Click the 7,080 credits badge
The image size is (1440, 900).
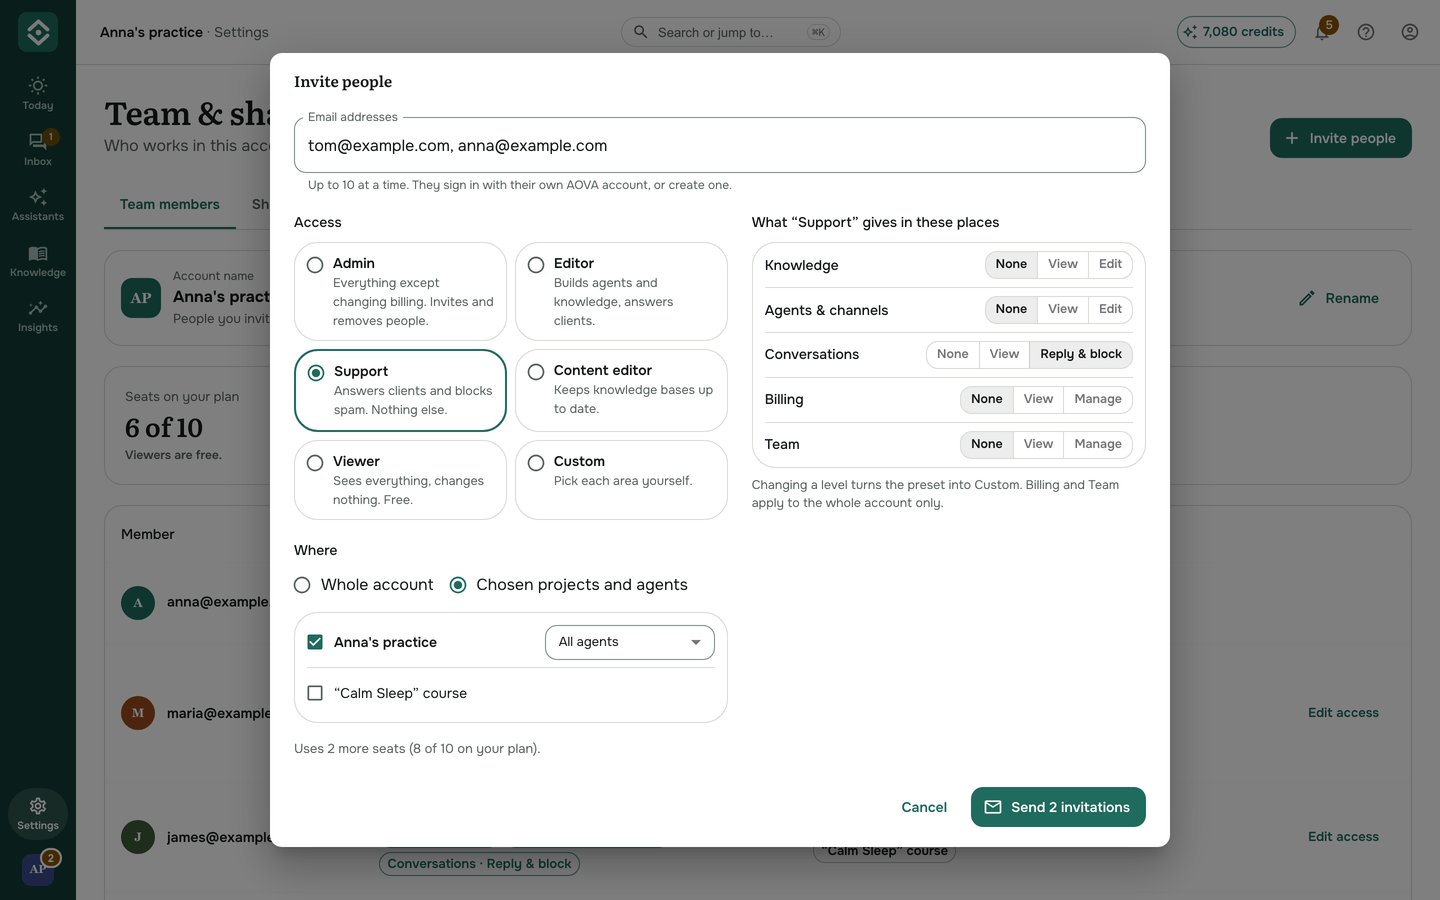coord(1236,32)
